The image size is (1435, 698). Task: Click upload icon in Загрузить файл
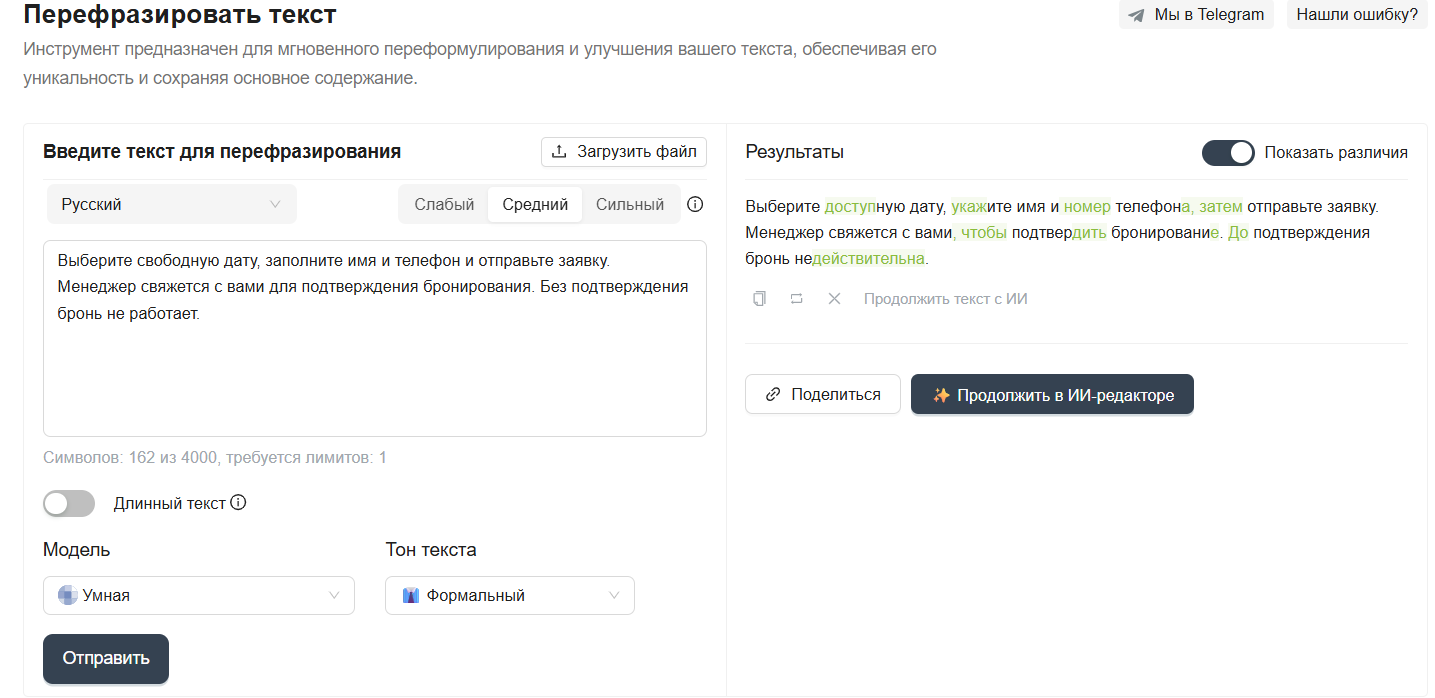point(559,152)
